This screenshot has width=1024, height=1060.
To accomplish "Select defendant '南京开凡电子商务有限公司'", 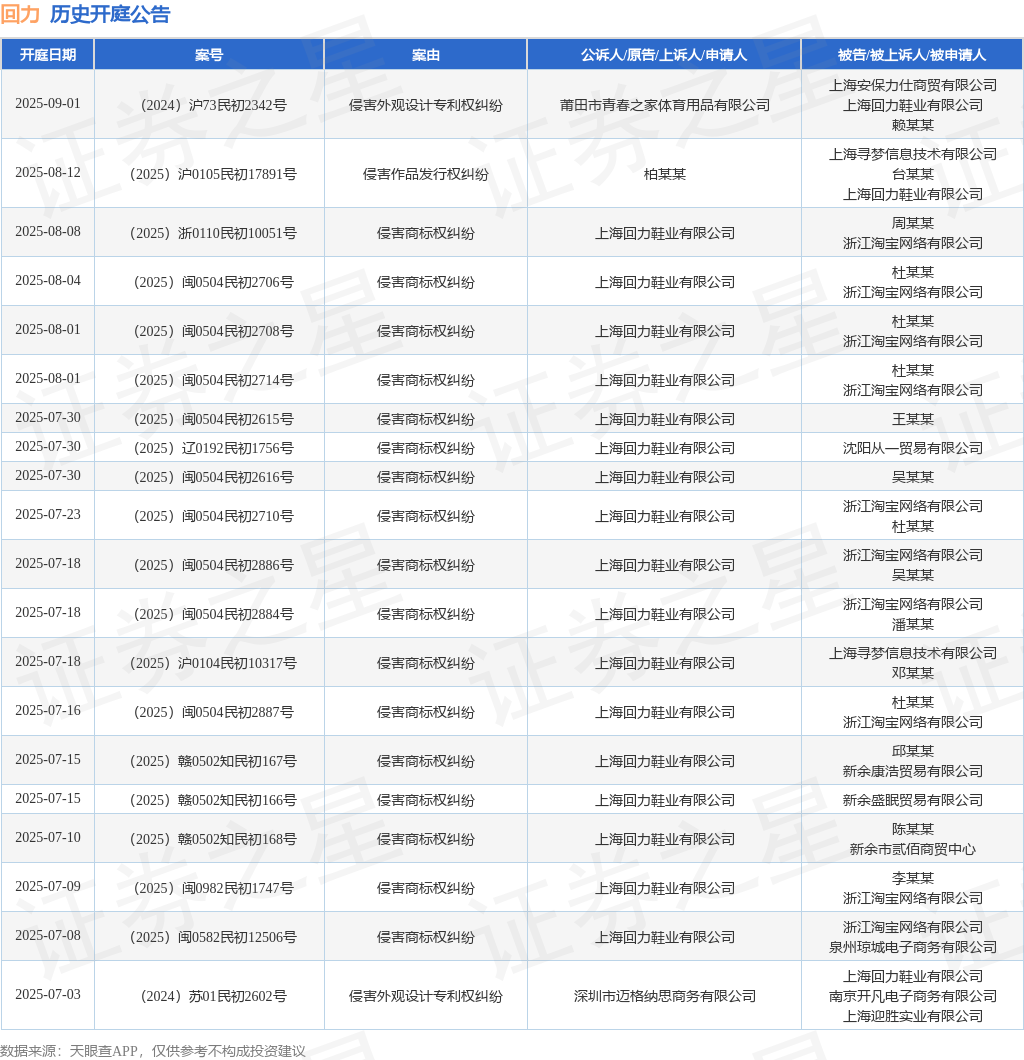I will [x=912, y=996].
